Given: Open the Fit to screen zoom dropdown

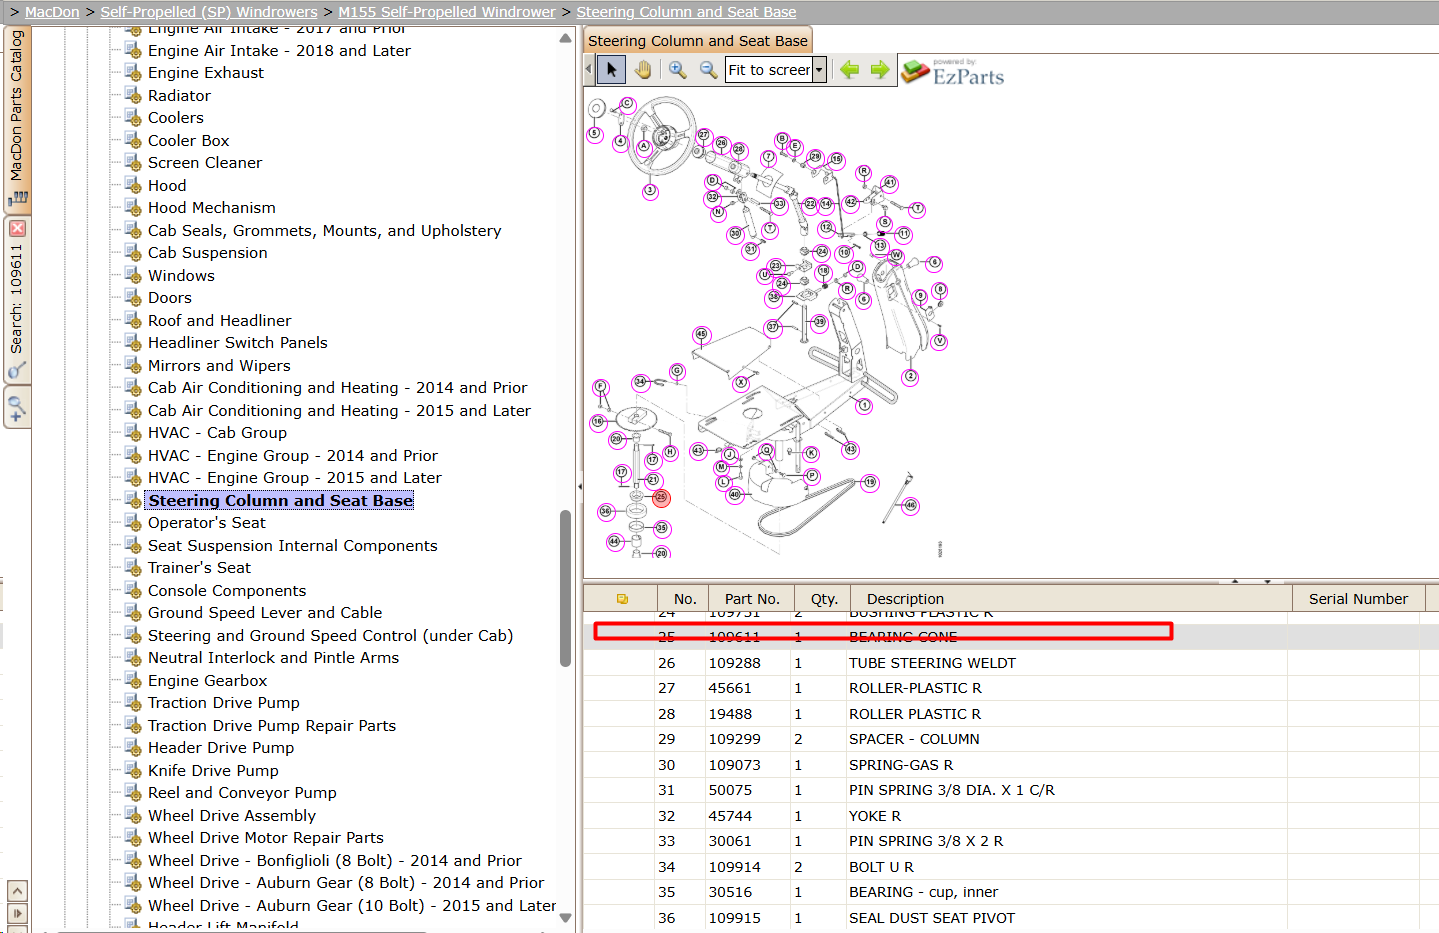Looking at the screenshot, I should (820, 70).
